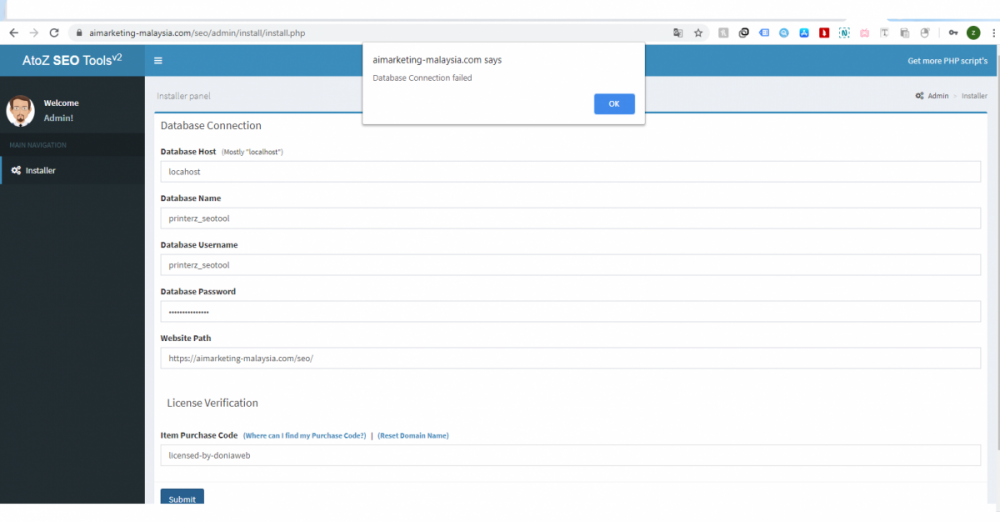
Task: Open the Installer item in sidebar
Action: coord(72,170)
